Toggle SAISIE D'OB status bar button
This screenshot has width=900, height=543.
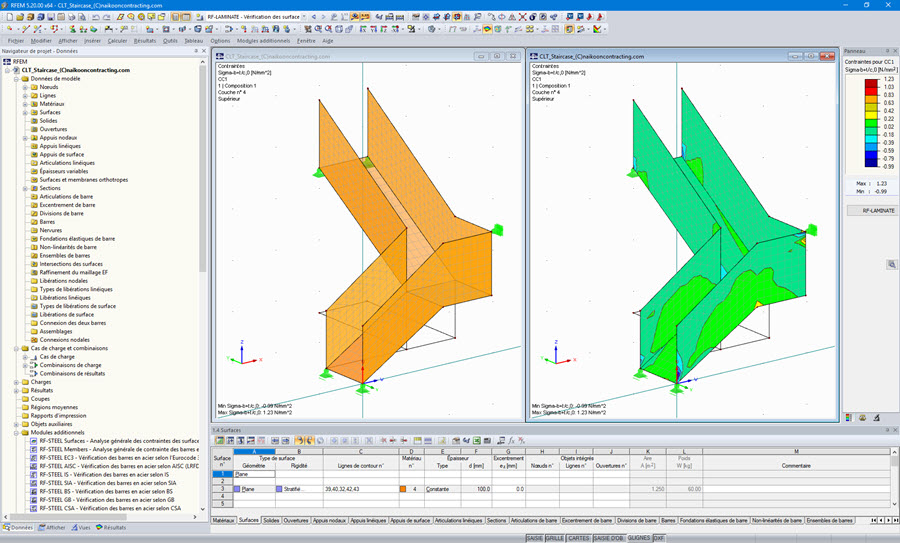(x=608, y=538)
